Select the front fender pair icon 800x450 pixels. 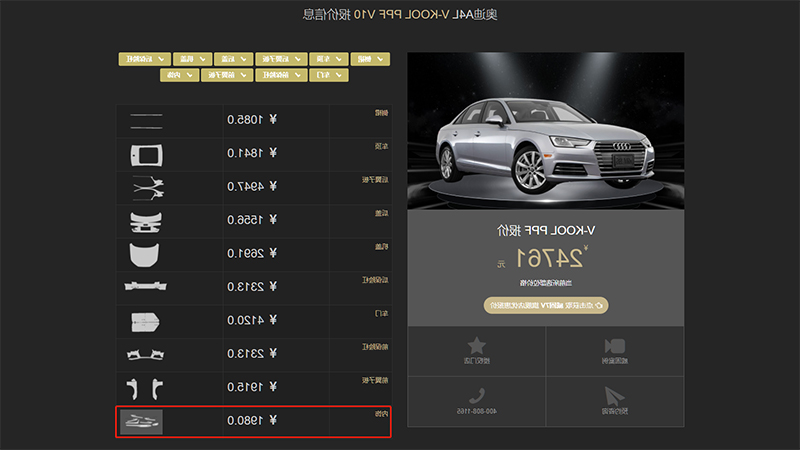point(144,389)
